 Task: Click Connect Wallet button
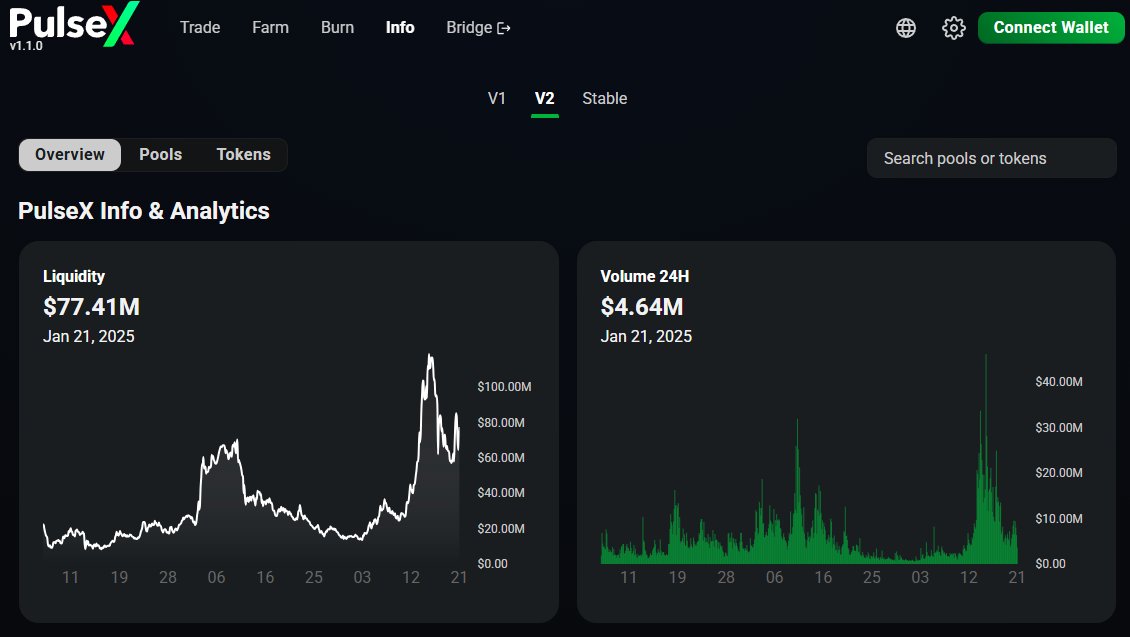1051,27
